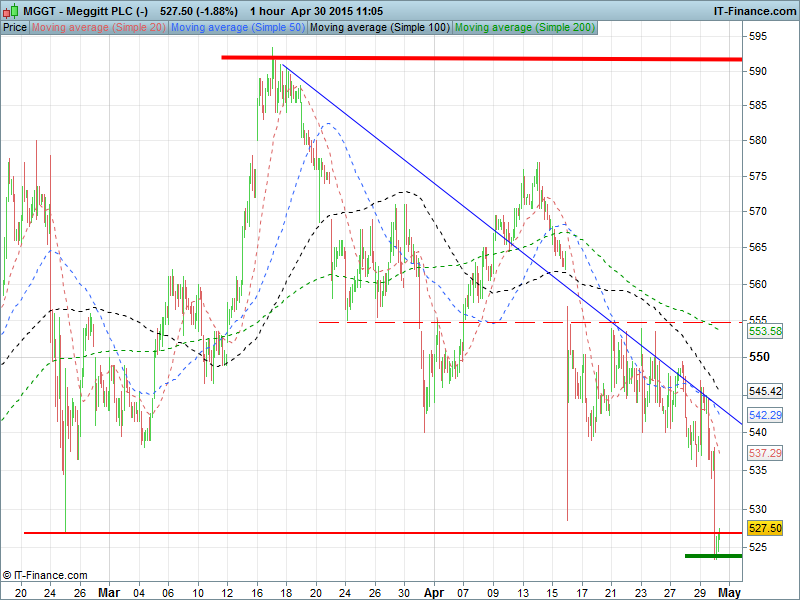Click the Price legend label
The height and width of the screenshot is (600, 800).
(x=15, y=27)
